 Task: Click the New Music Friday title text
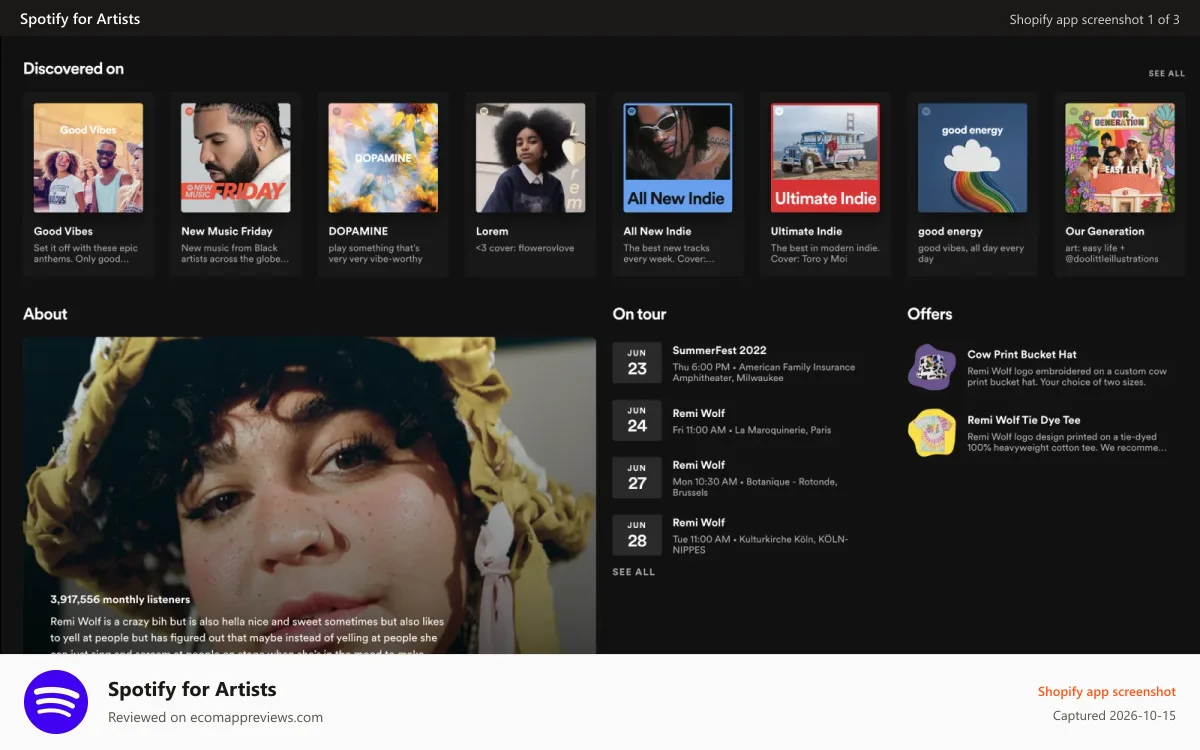pyautogui.click(x=227, y=231)
